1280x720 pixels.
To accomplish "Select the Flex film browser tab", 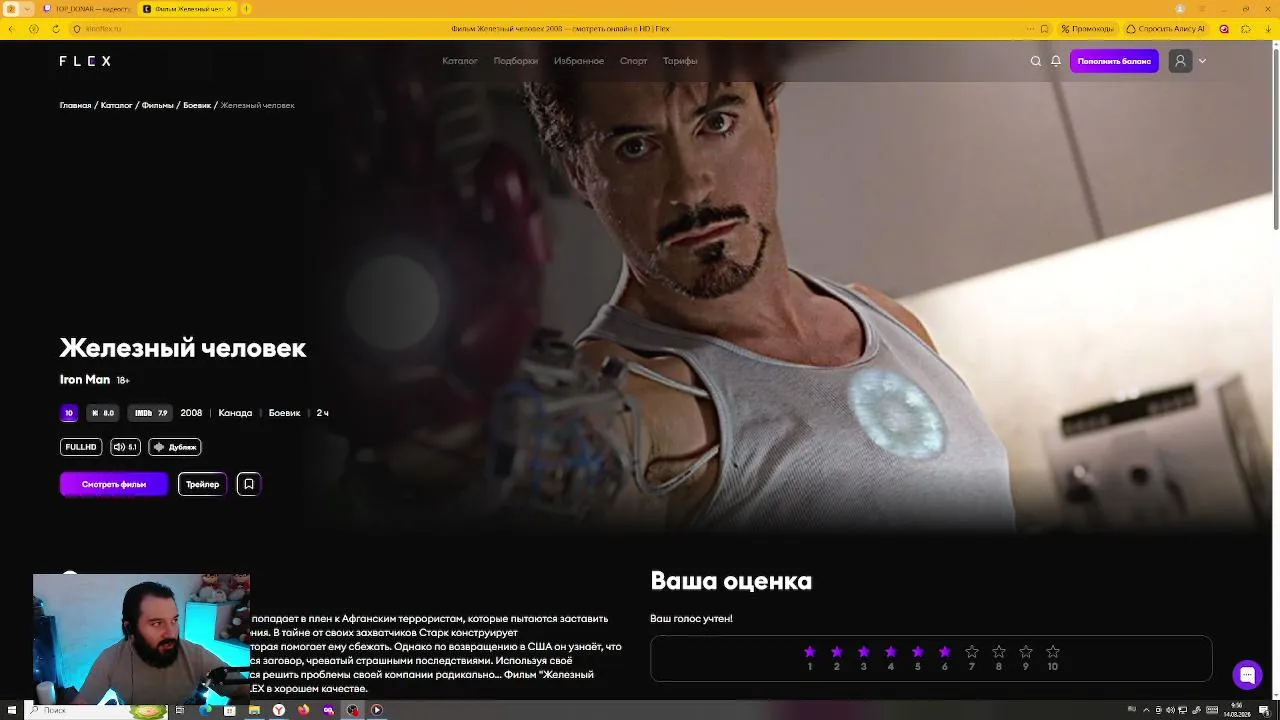I will coord(187,9).
